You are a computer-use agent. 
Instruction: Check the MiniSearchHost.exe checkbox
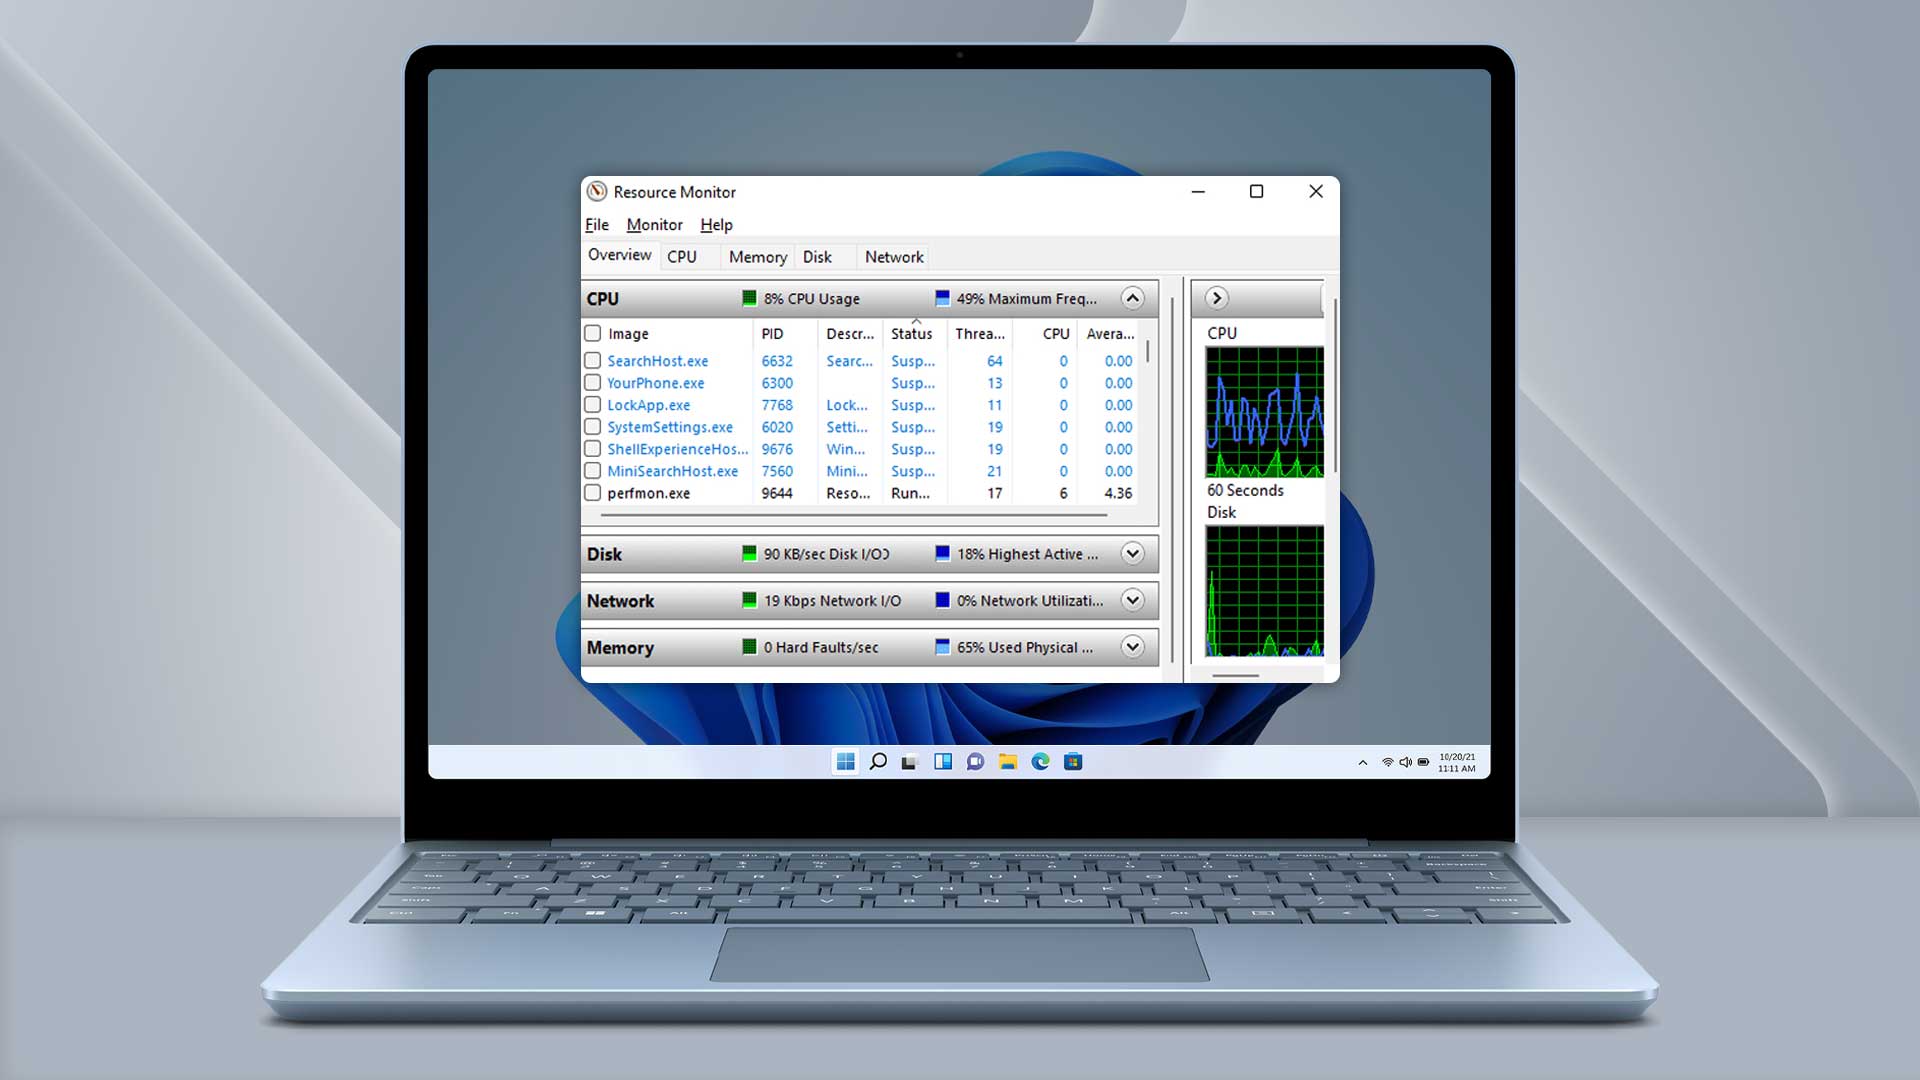[592, 470]
